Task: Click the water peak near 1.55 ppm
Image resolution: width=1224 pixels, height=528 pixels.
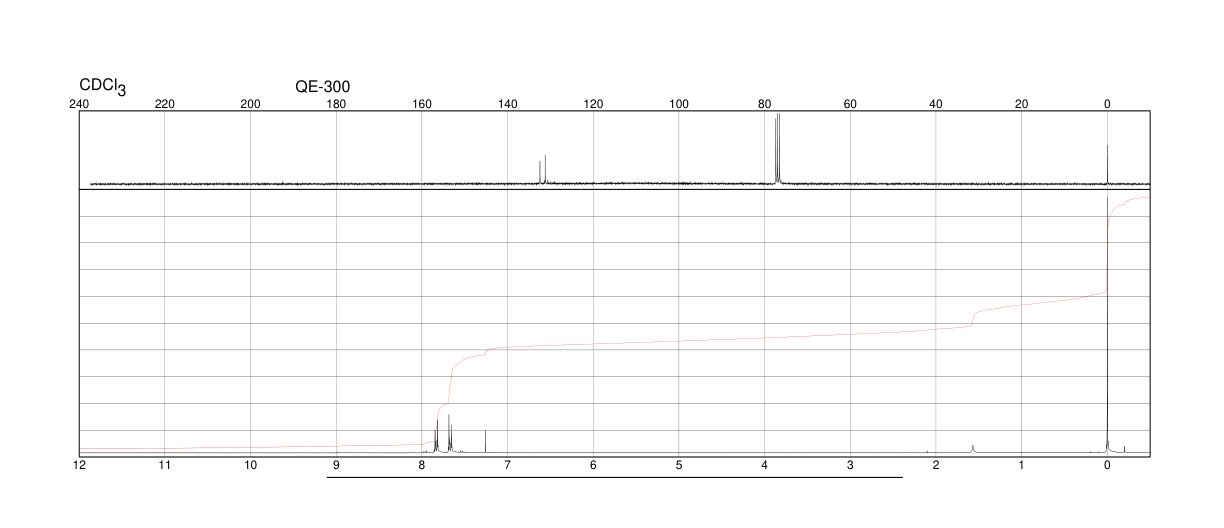Action: [973, 449]
